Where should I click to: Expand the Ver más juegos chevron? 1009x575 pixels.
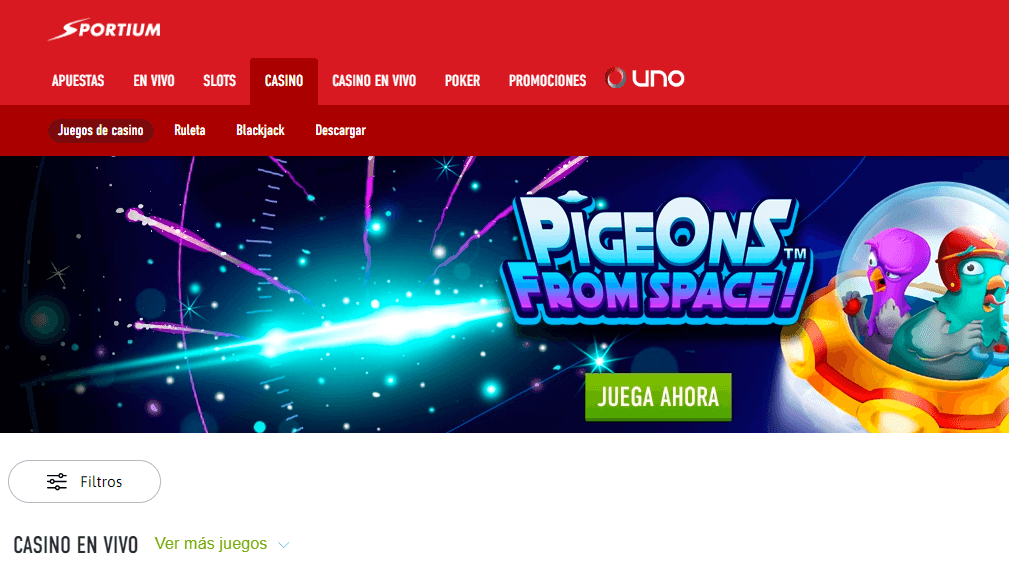pyautogui.click(x=283, y=545)
